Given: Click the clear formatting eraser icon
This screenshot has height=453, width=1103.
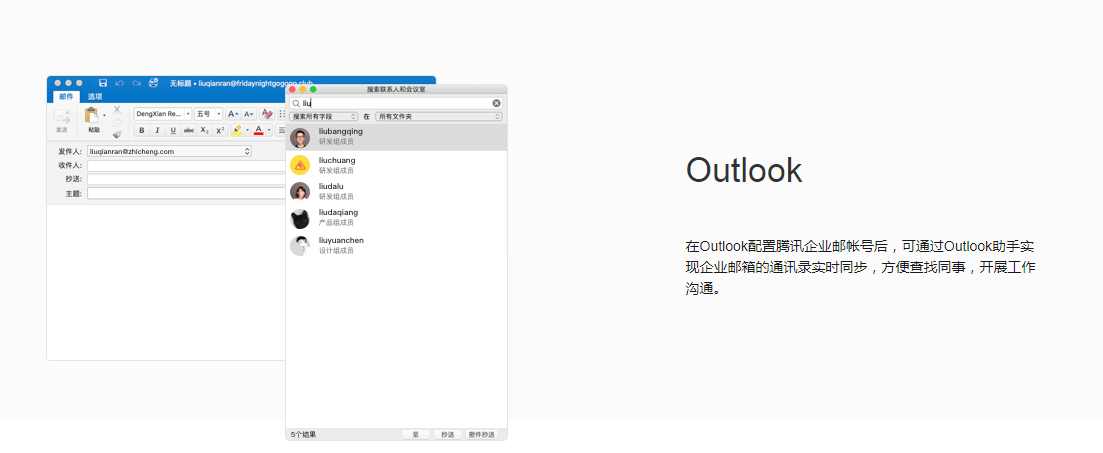Looking at the screenshot, I should (267, 114).
